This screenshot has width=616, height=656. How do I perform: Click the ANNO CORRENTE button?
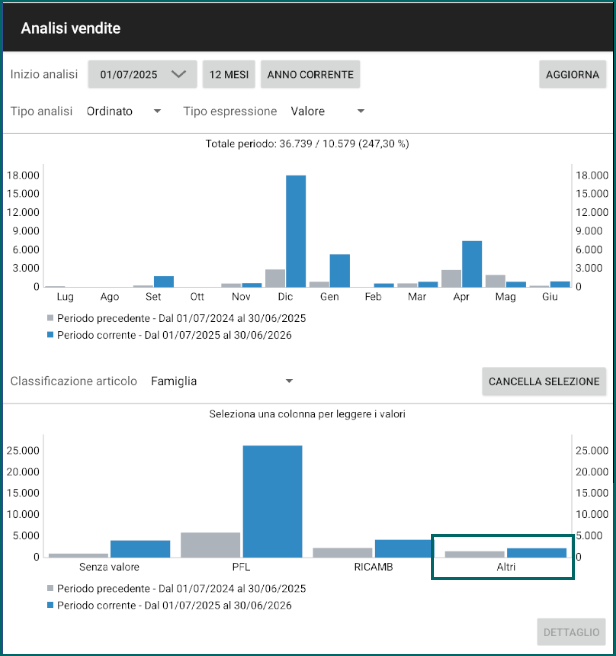click(x=311, y=74)
